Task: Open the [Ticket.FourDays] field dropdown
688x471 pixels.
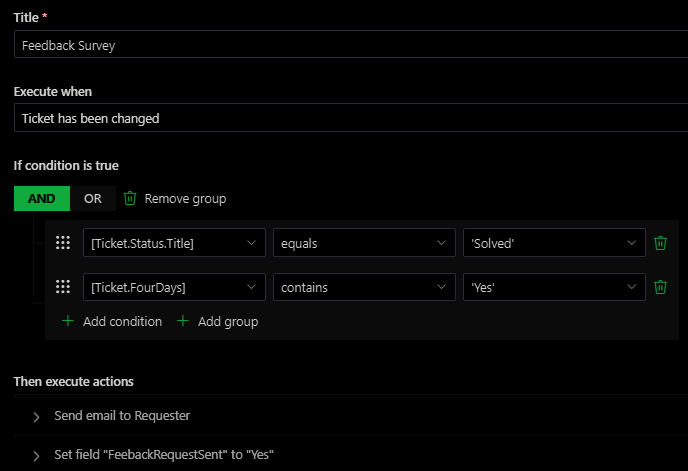Action: (174, 287)
